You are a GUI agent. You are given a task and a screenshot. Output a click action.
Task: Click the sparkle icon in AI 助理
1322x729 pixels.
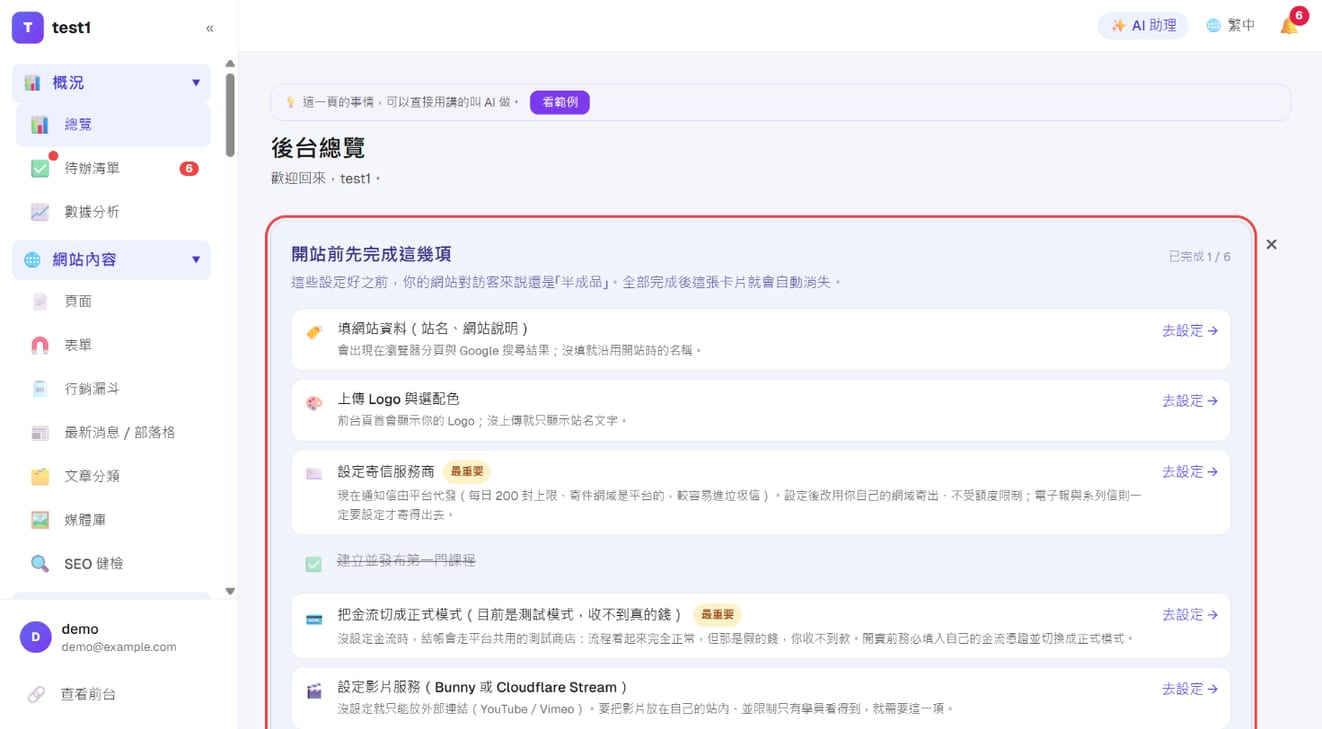(x=1118, y=26)
